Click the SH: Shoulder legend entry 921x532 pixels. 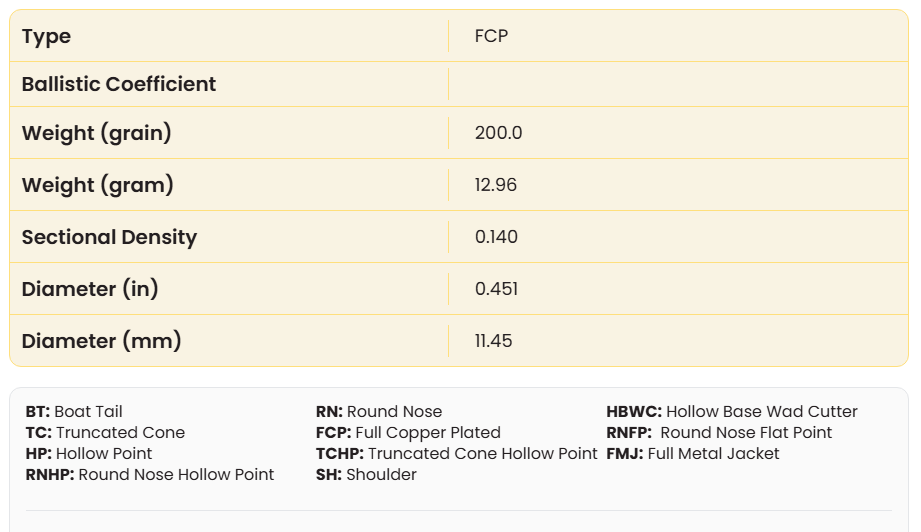[x=366, y=475]
